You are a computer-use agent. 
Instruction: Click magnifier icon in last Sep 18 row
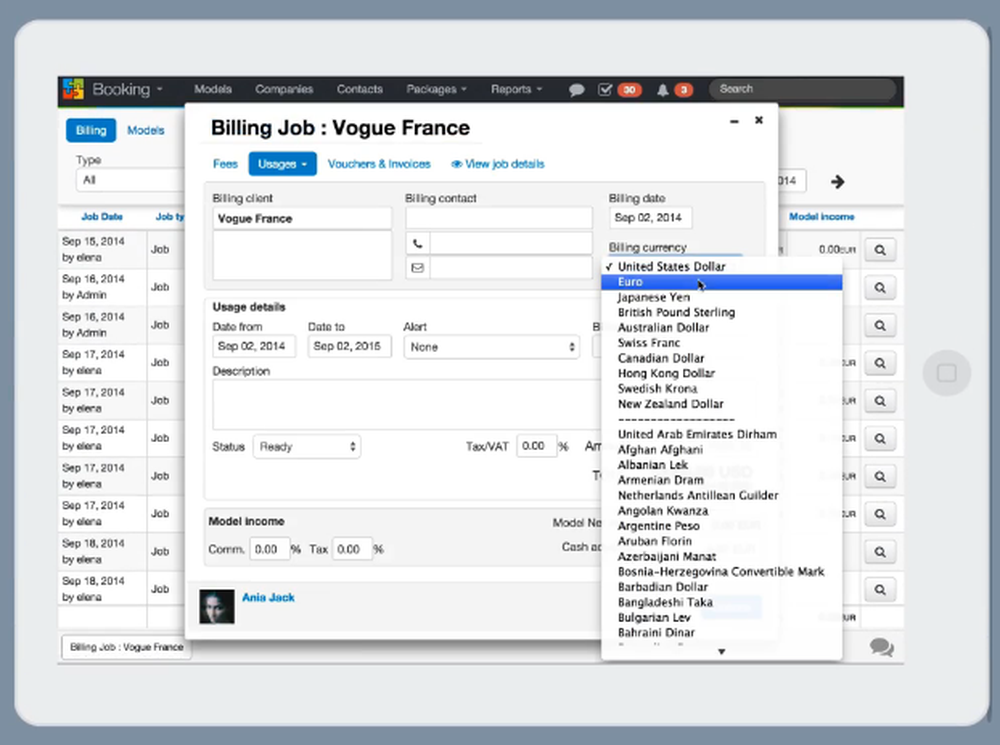point(880,589)
